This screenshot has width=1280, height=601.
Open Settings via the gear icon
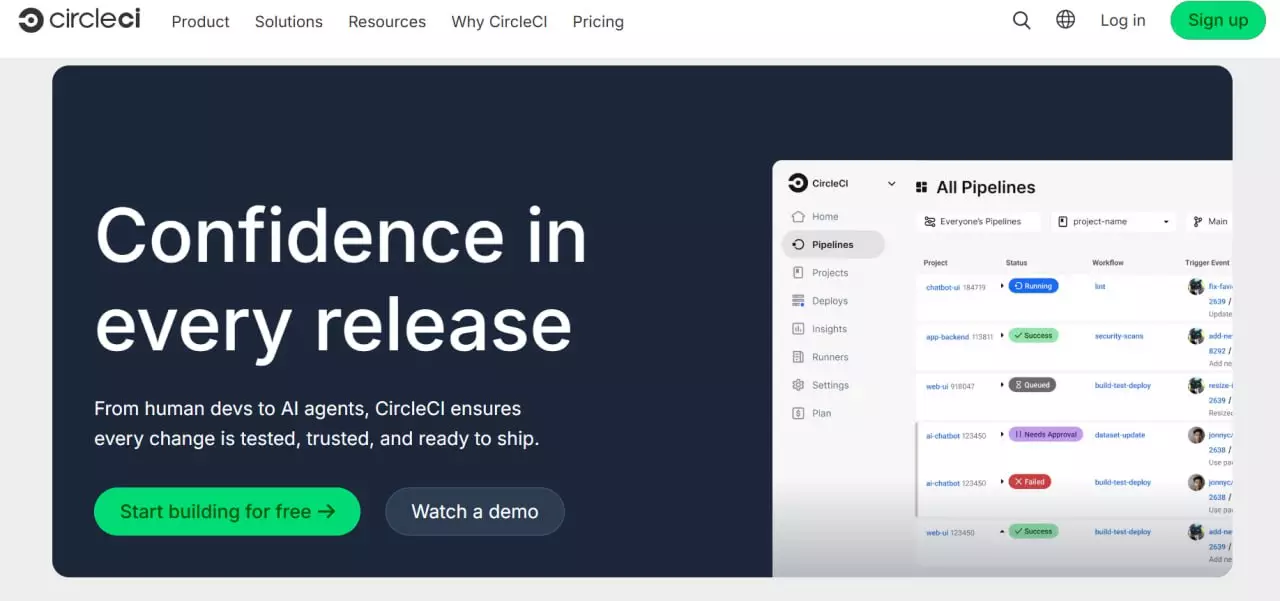tap(799, 384)
